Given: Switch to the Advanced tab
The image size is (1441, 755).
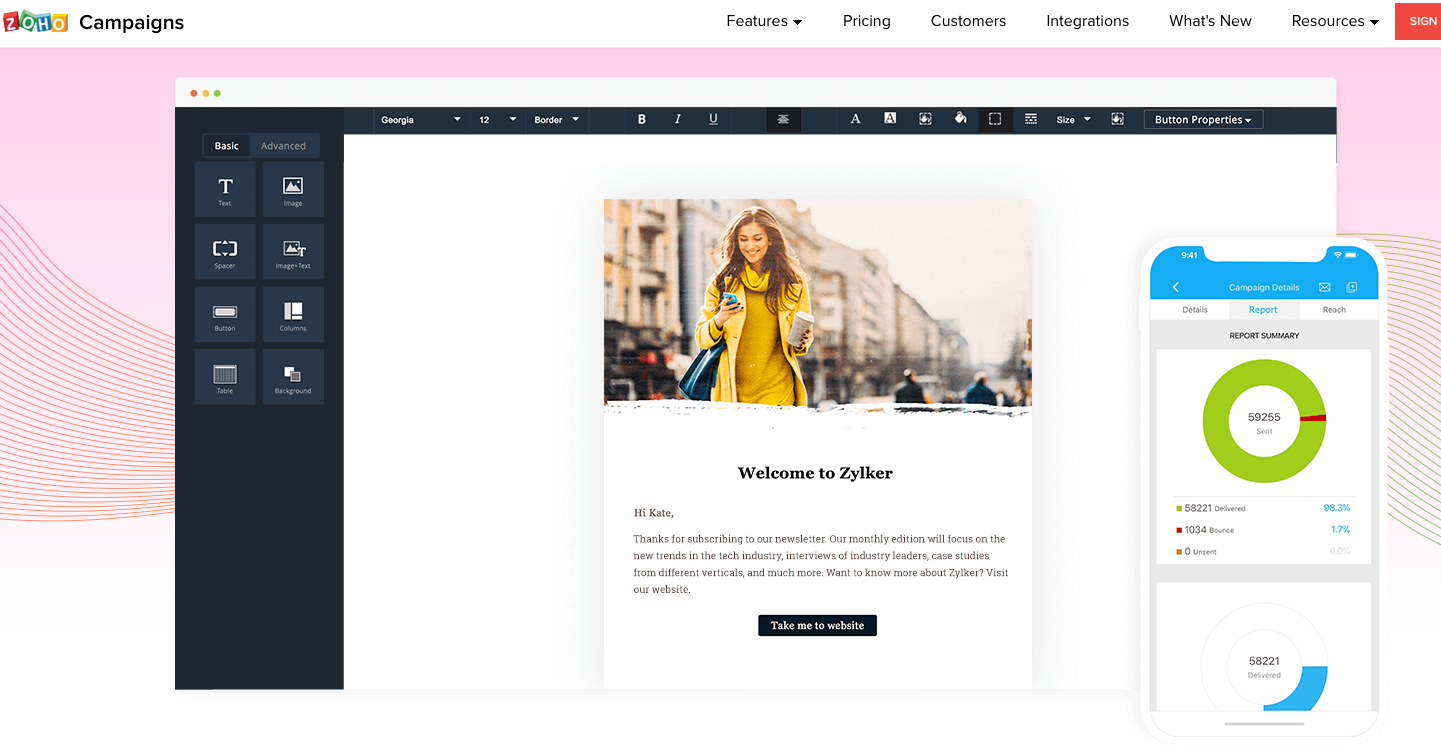Looking at the screenshot, I should point(284,145).
